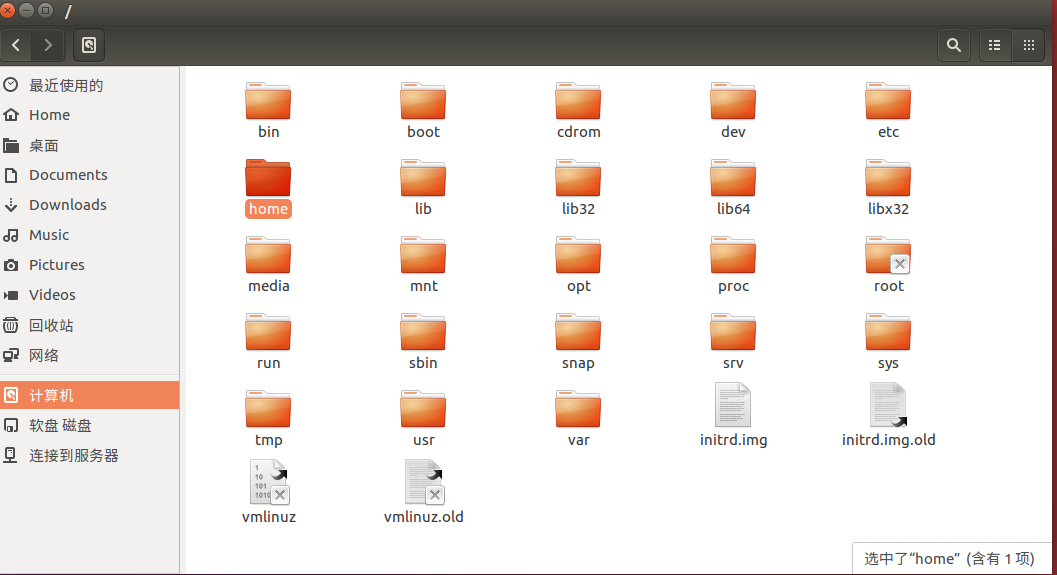This screenshot has height=575, width=1057.
Task: Select the cdrom folder
Action: [578, 111]
